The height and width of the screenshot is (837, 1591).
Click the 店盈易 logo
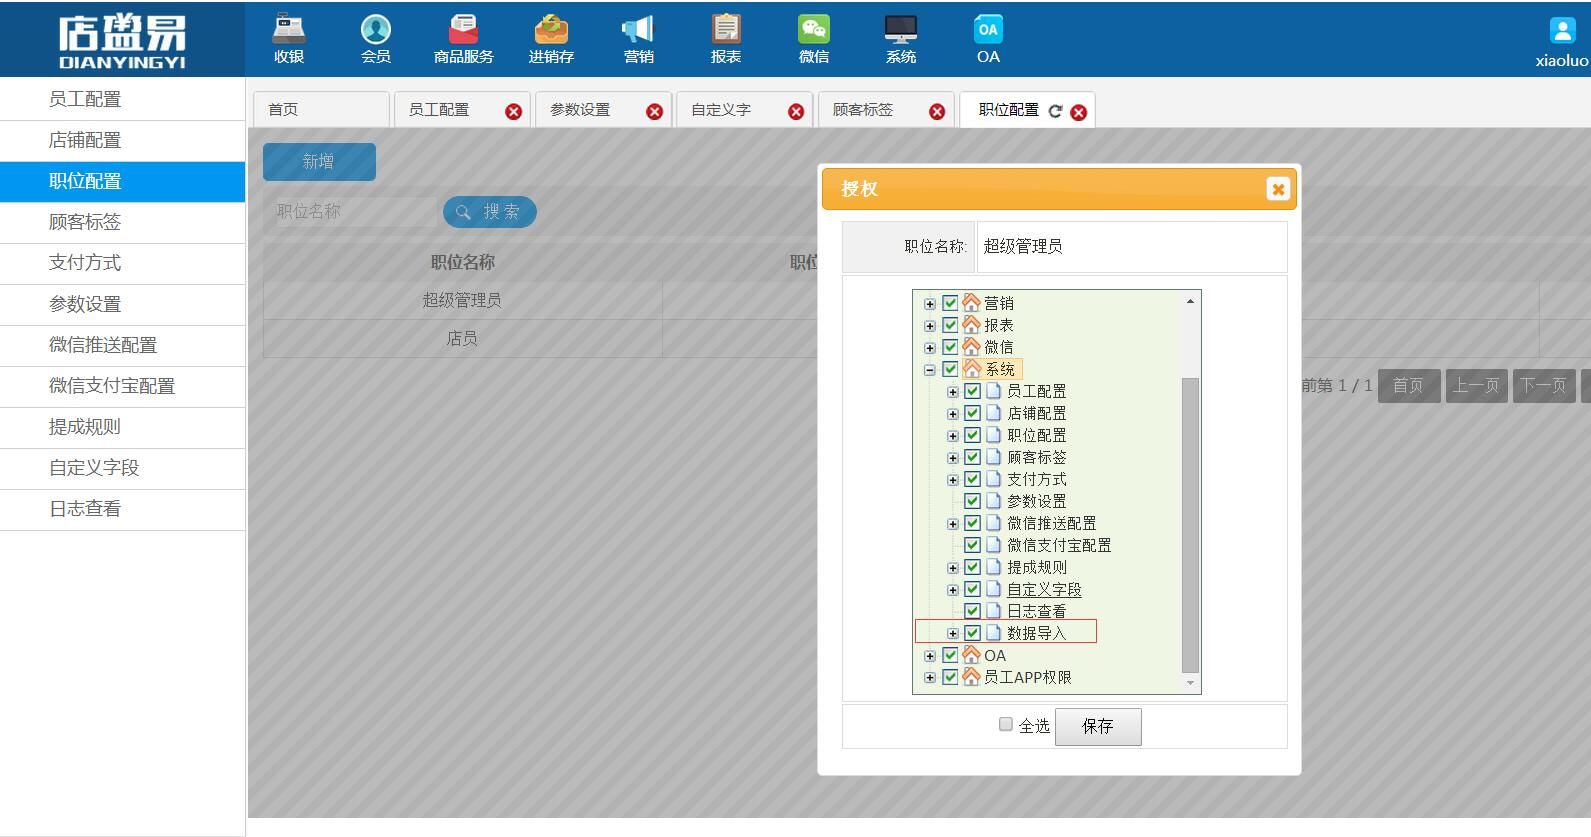tap(122, 41)
